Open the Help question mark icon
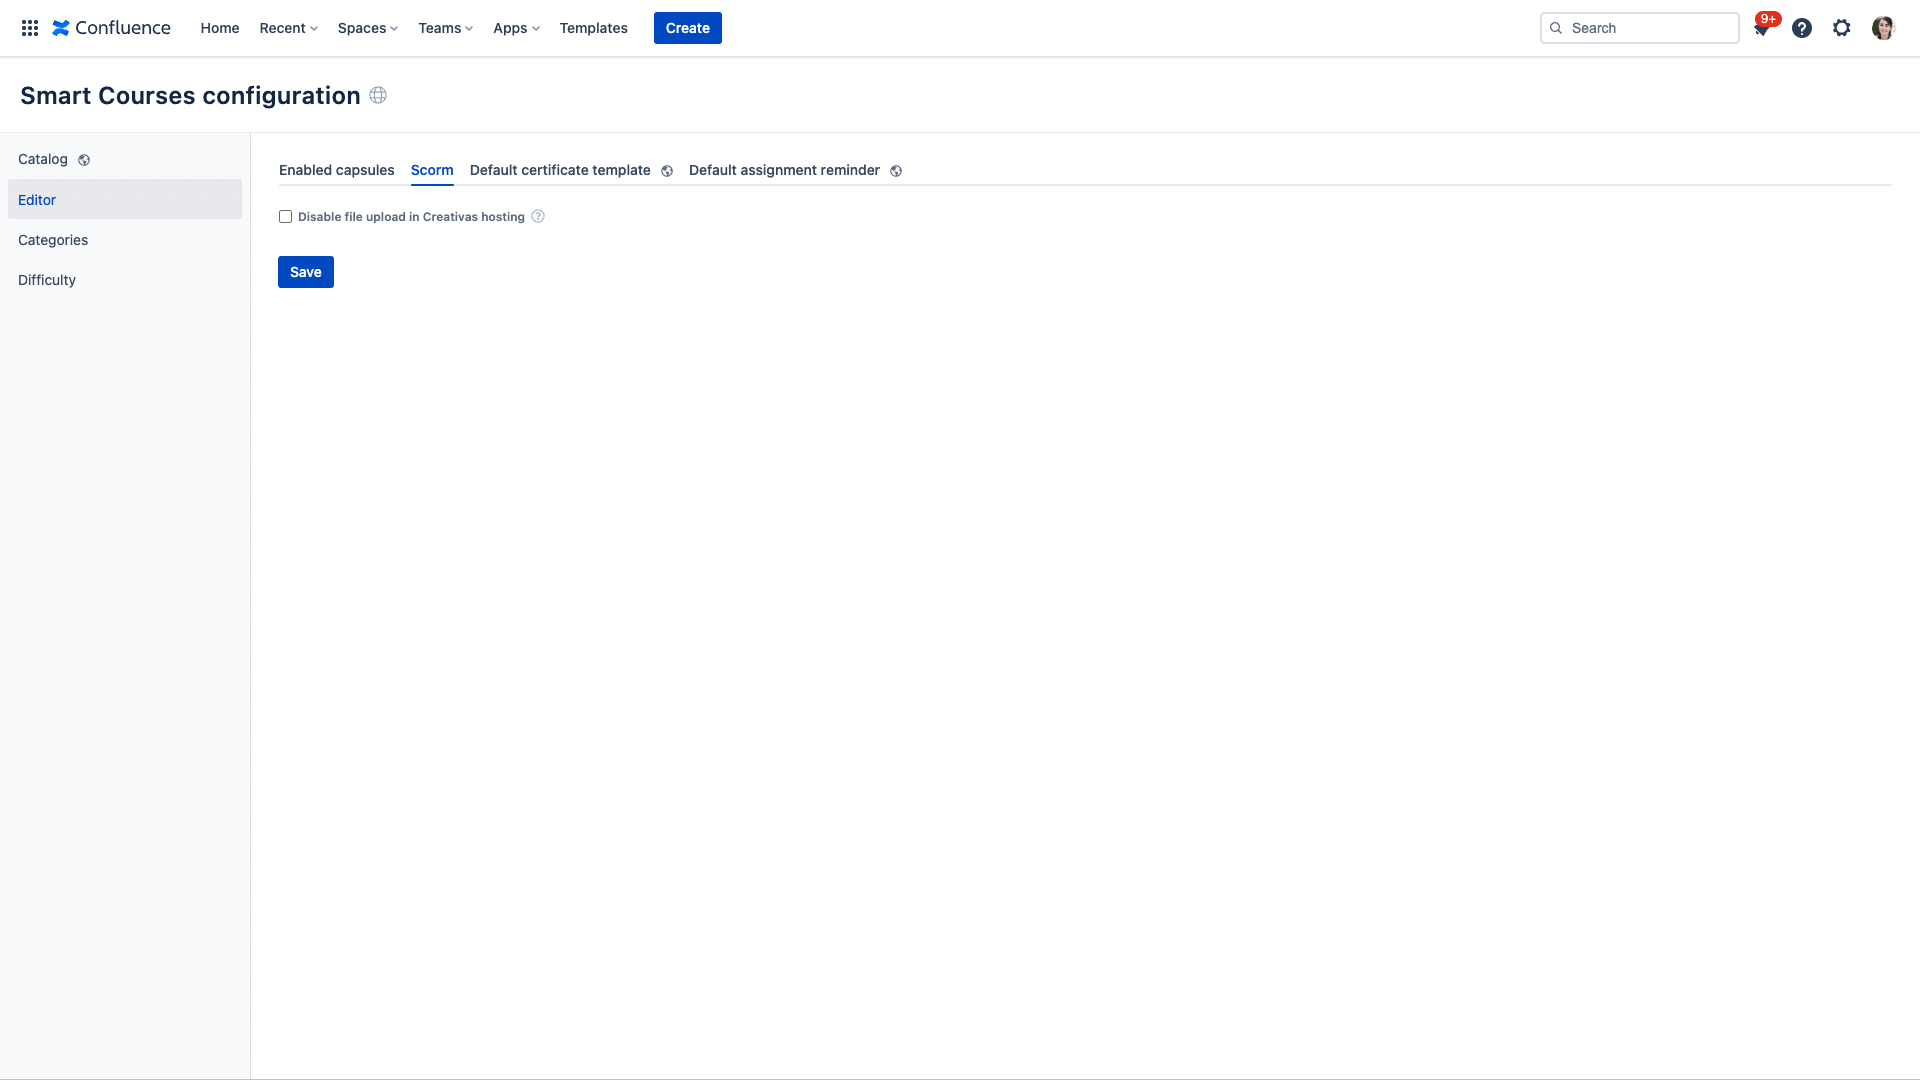The image size is (1920, 1080). click(1802, 28)
